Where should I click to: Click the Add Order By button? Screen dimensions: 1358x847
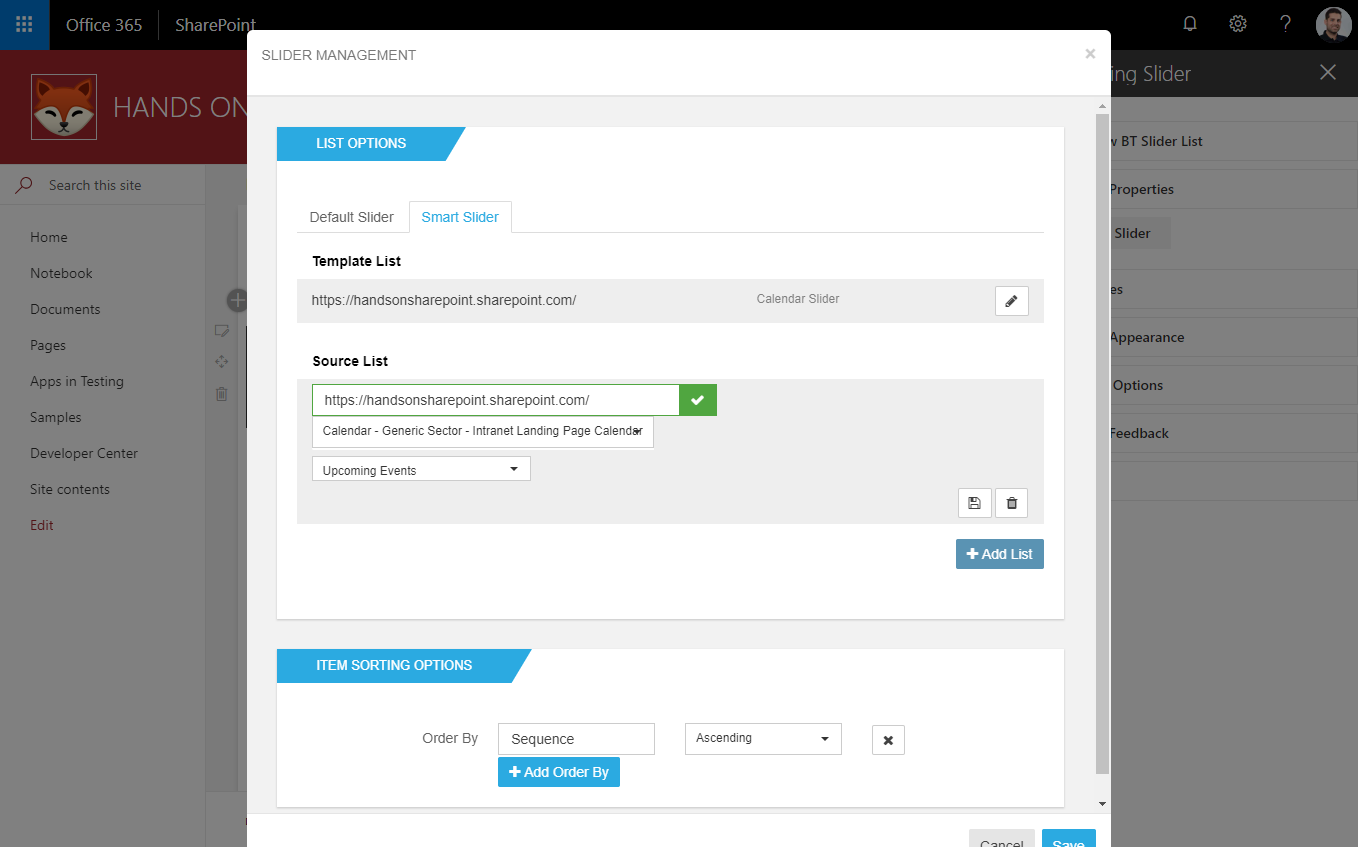point(558,771)
